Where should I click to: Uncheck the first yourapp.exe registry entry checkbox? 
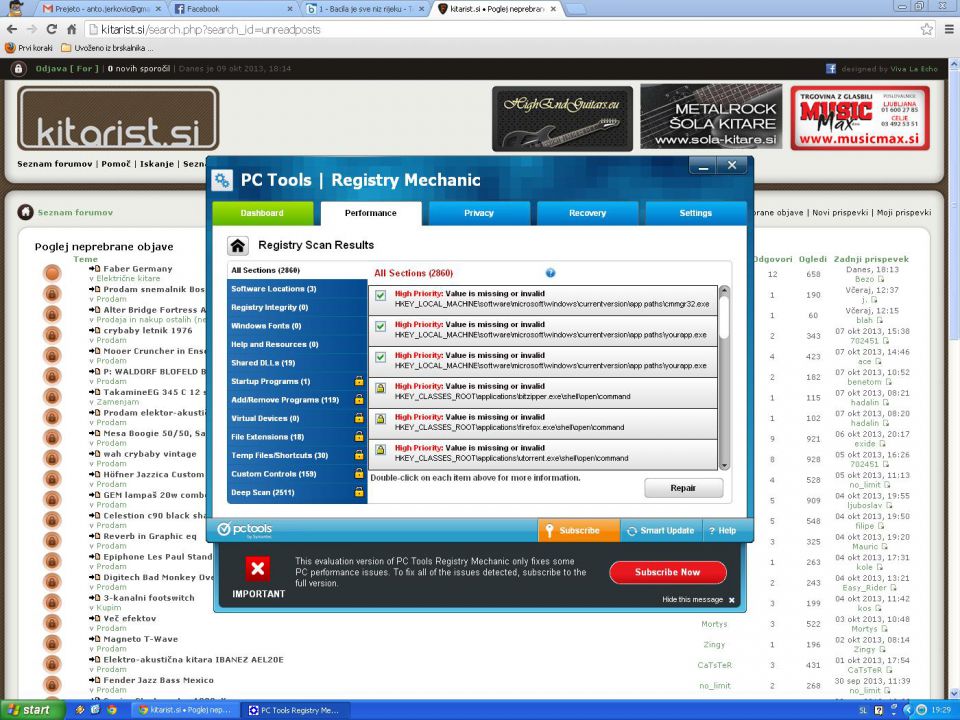pyautogui.click(x=381, y=326)
